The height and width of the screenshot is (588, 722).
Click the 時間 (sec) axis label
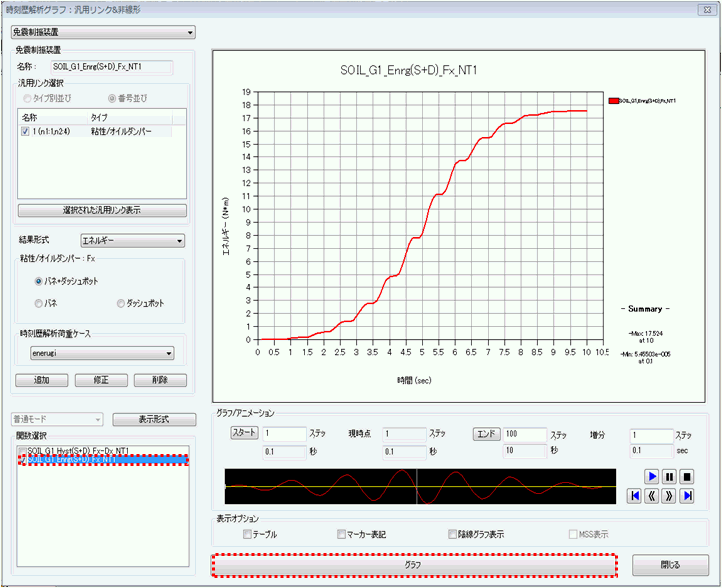click(414, 380)
